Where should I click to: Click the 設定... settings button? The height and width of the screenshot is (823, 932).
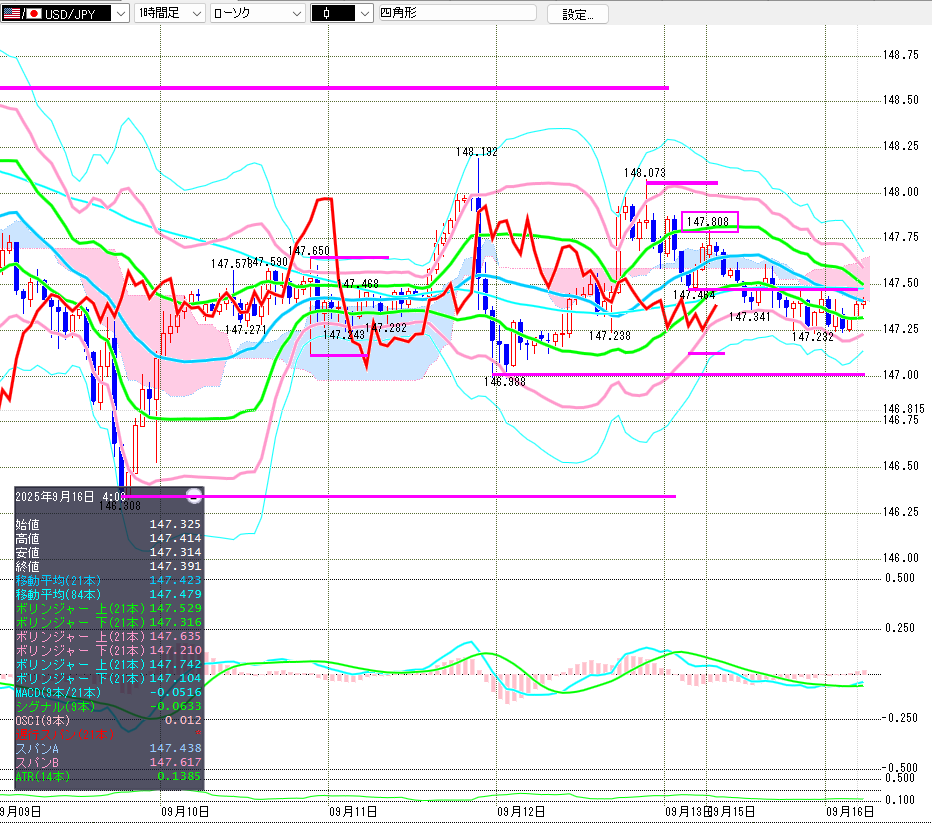[577, 14]
